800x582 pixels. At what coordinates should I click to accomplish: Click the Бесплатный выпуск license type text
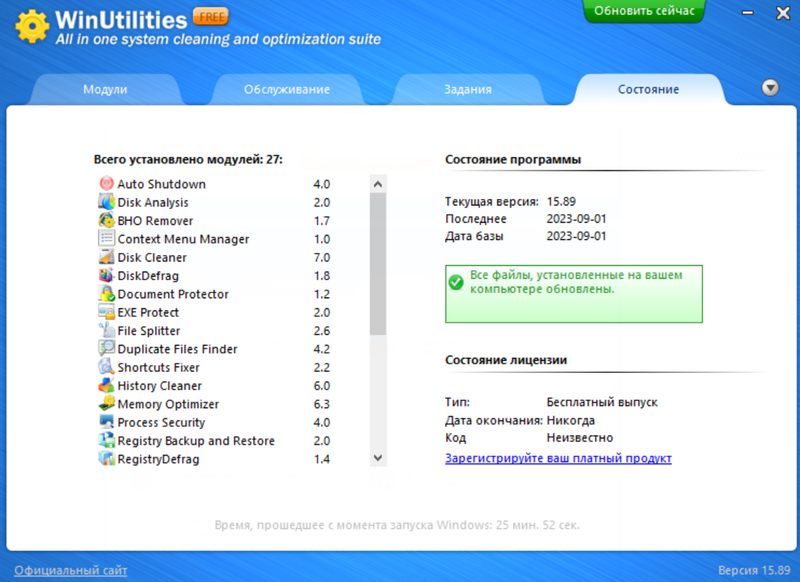pos(602,402)
